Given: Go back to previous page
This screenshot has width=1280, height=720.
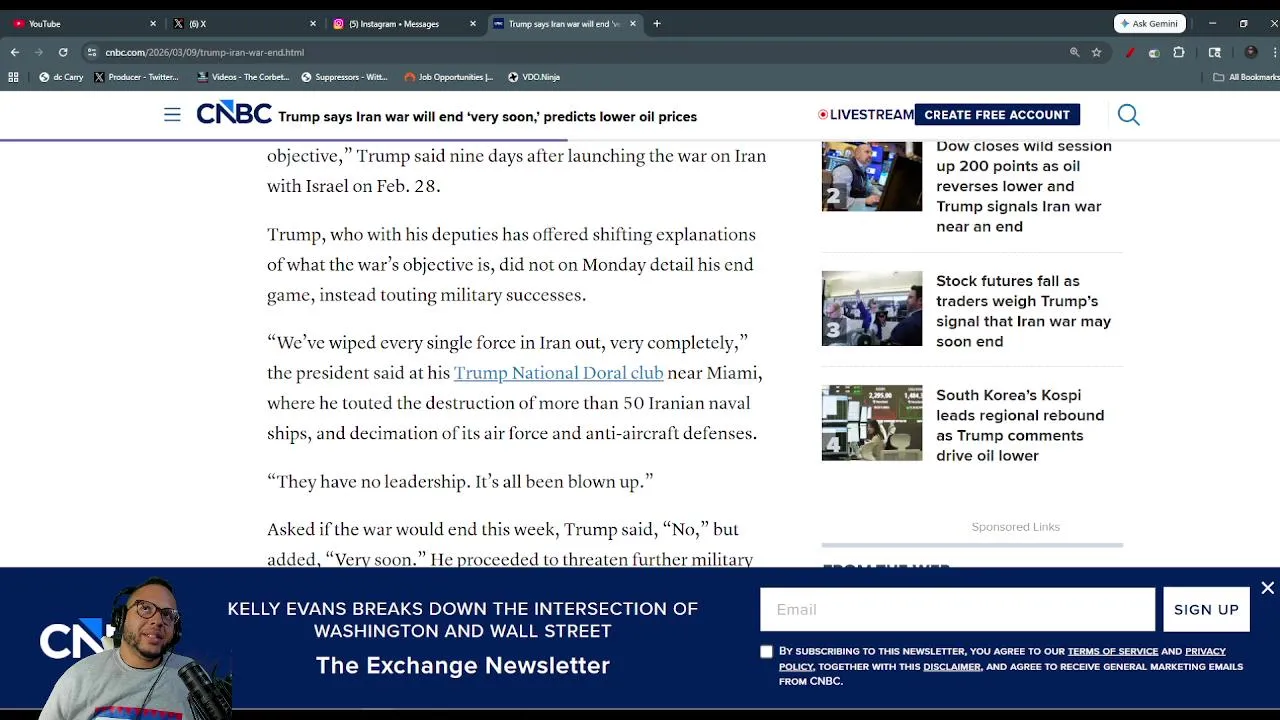Looking at the screenshot, I should [x=15, y=52].
